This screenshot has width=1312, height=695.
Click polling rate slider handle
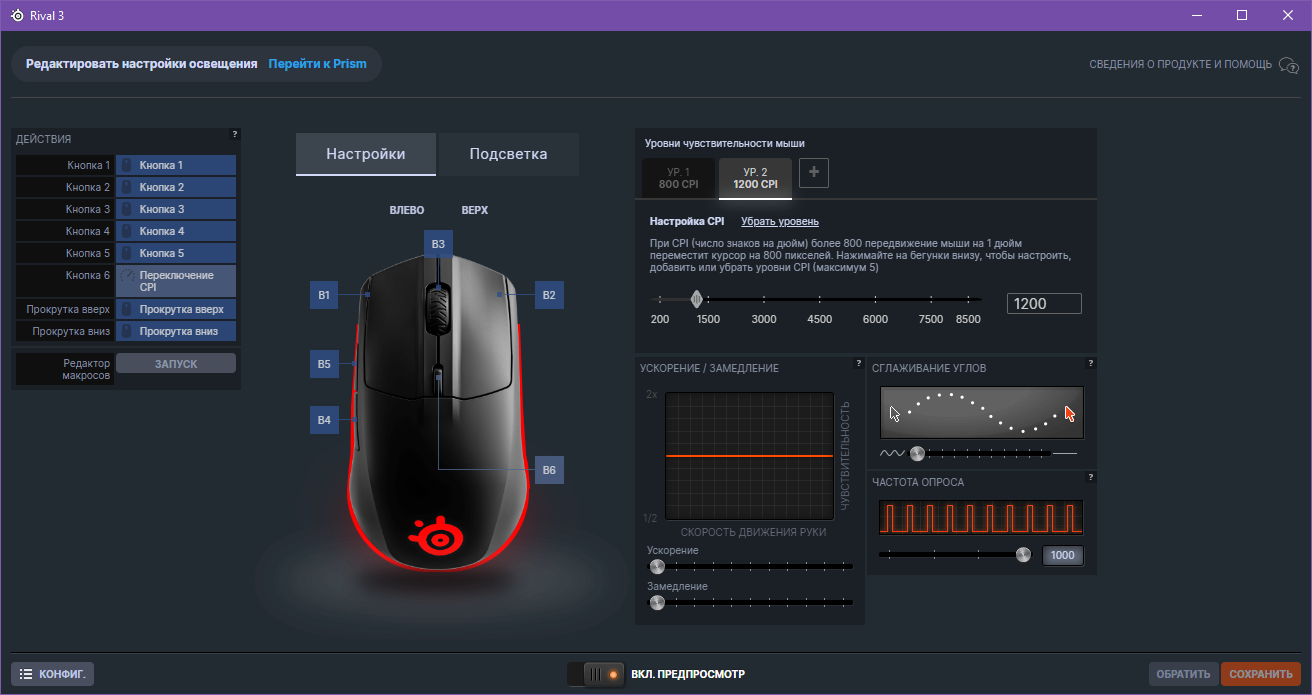pos(1023,555)
